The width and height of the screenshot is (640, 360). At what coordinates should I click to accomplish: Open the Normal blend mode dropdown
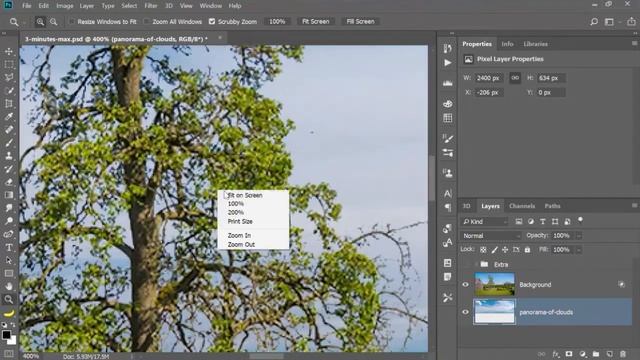click(491, 236)
